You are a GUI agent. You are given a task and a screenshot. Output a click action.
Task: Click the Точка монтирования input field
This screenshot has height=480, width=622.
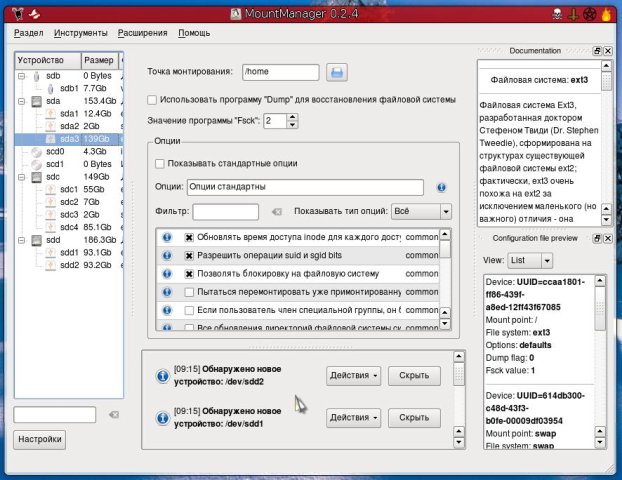(280, 72)
